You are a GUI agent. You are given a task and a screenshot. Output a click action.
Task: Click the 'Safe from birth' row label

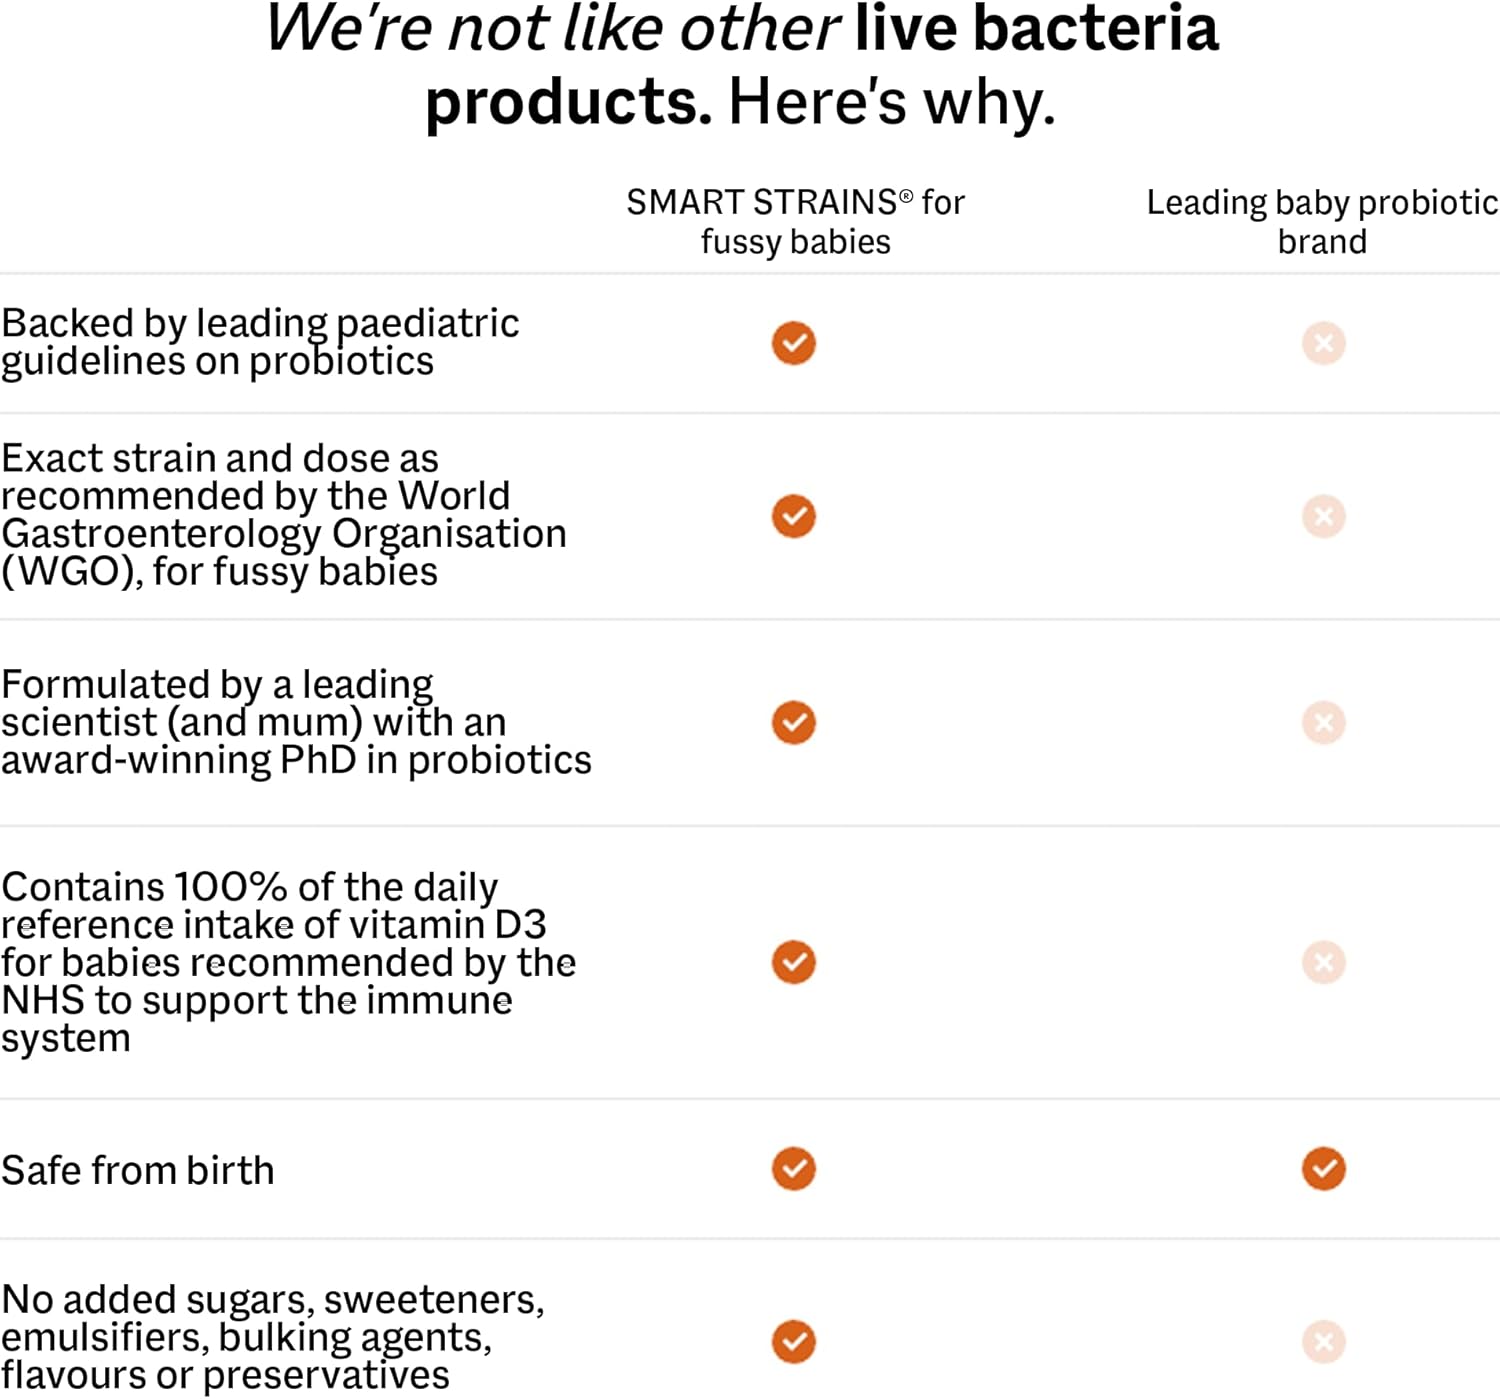click(138, 1170)
